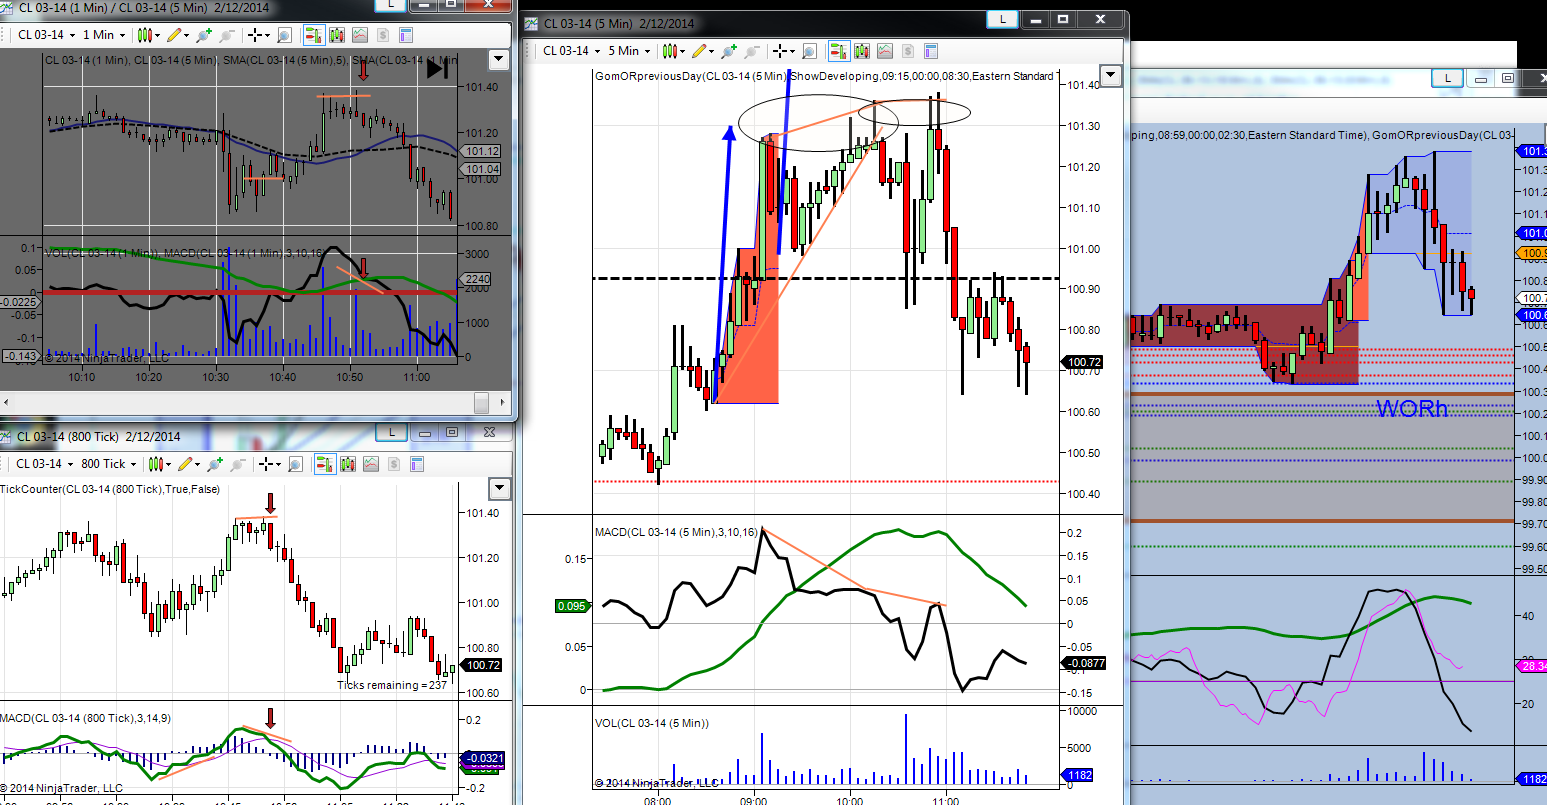Click the L link button of 800 Tick window
The image size is (1547, 805).
(391, 433)
